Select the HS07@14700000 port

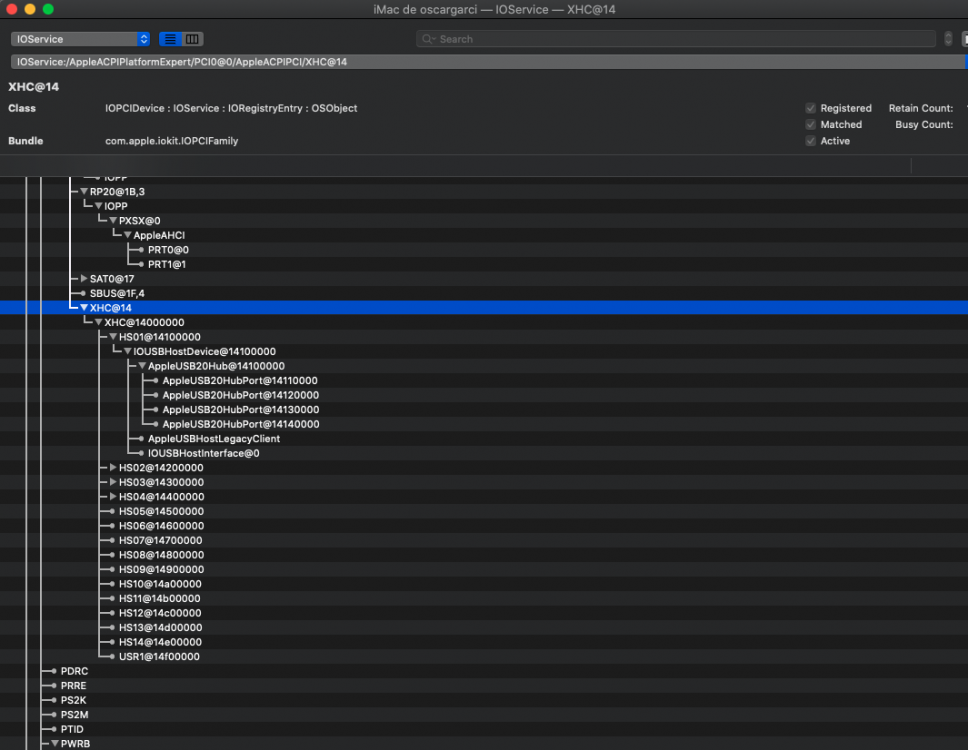(161, 540)
